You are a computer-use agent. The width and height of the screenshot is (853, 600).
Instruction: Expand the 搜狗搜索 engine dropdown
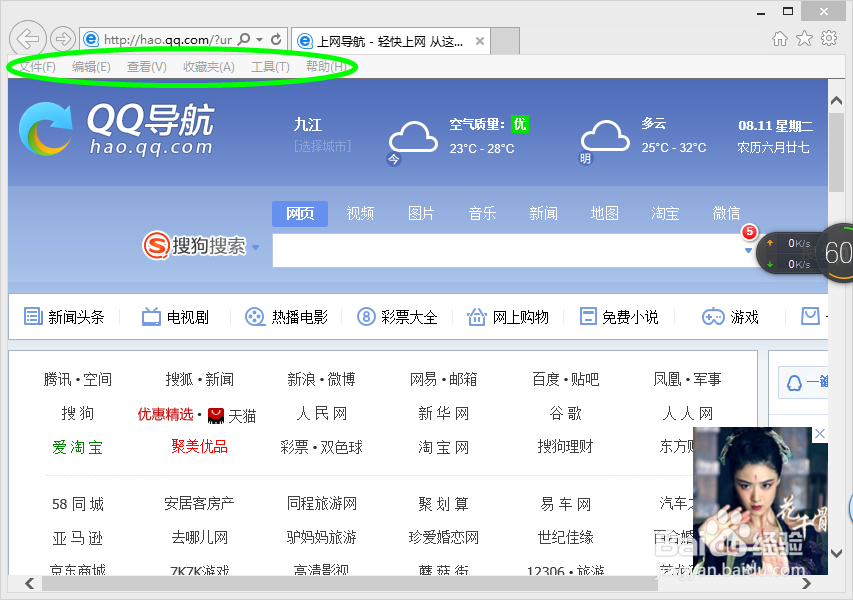point(255,248)
